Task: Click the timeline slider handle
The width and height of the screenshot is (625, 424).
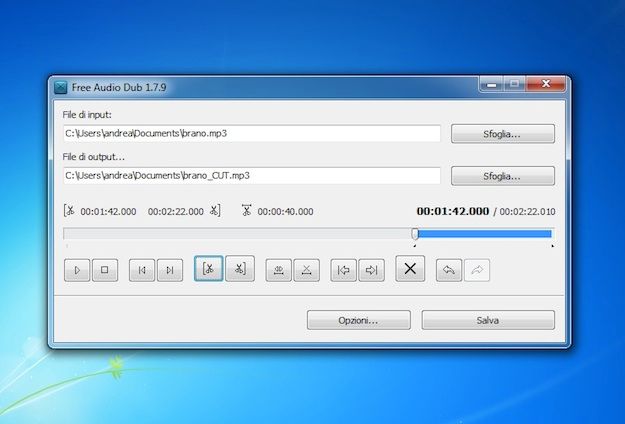Action: [x=415, y=234]
